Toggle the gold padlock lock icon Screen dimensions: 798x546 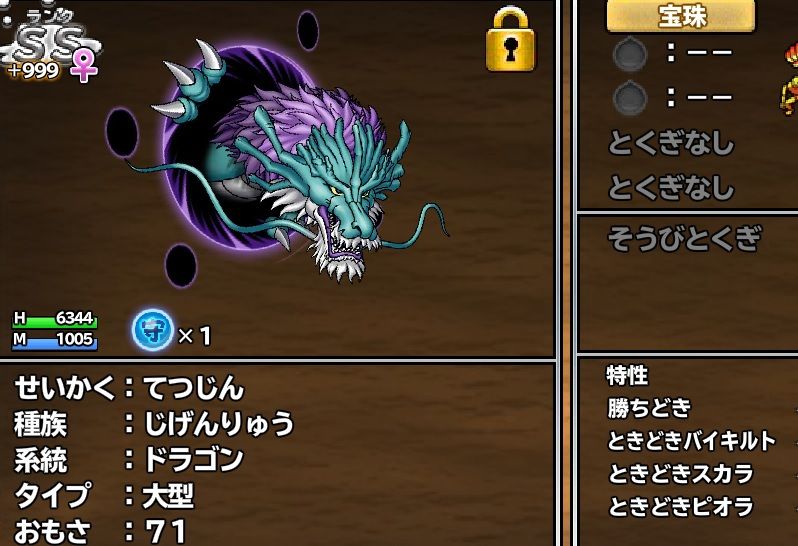[x=510, y=41]
